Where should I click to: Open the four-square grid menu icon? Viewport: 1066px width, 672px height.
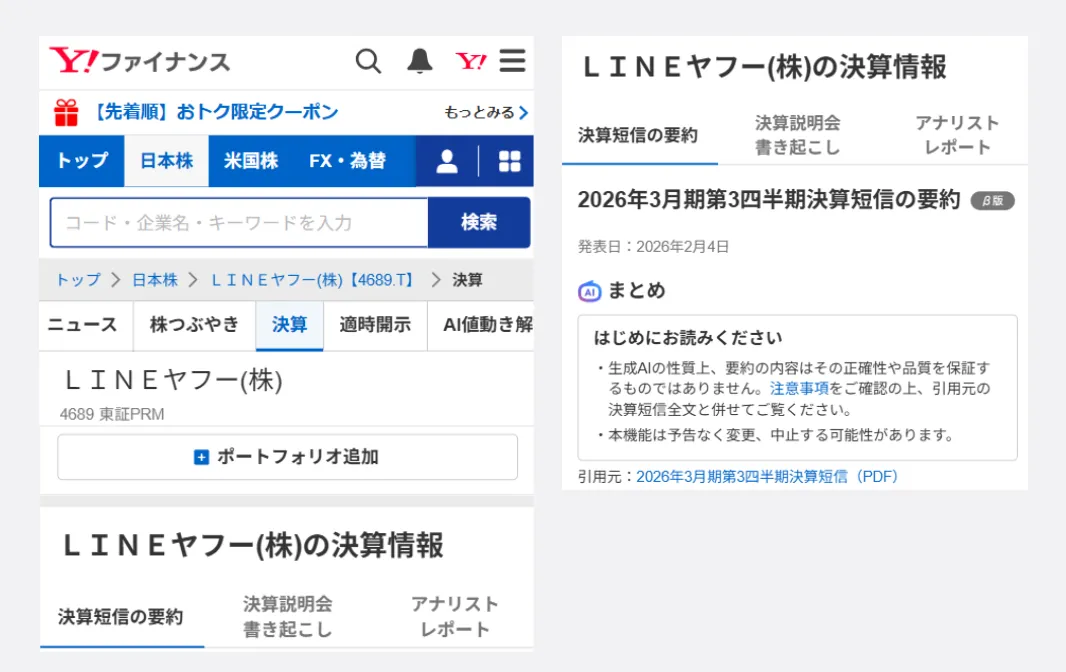(x=510, y=162)
